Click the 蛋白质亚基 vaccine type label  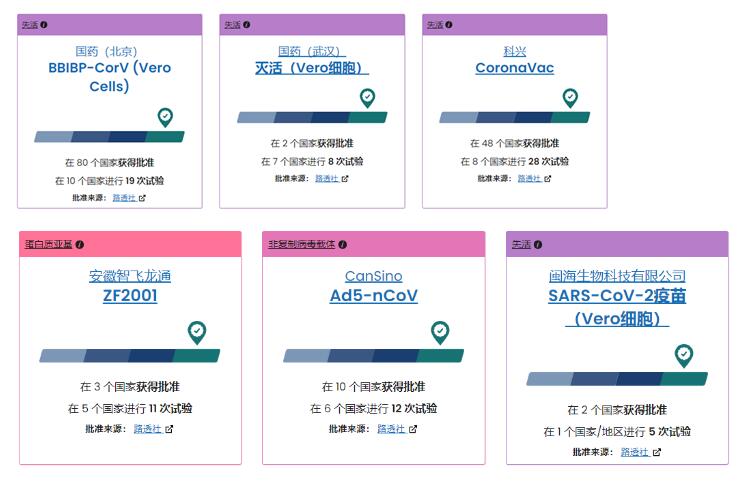[x=48, y=245]
